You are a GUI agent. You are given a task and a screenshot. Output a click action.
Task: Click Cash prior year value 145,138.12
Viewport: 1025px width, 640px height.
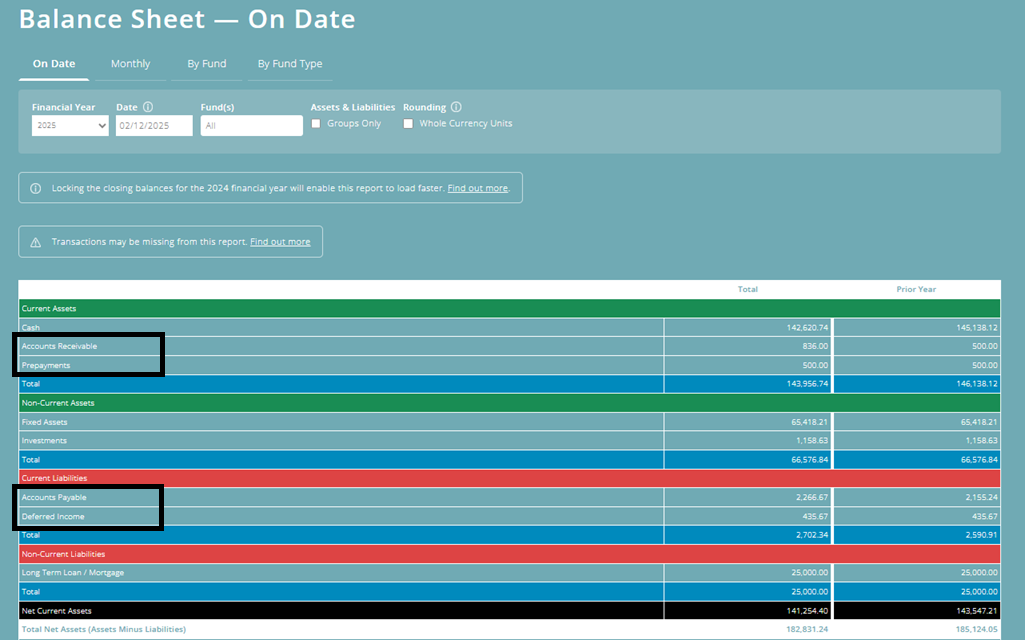coord(977,328)
